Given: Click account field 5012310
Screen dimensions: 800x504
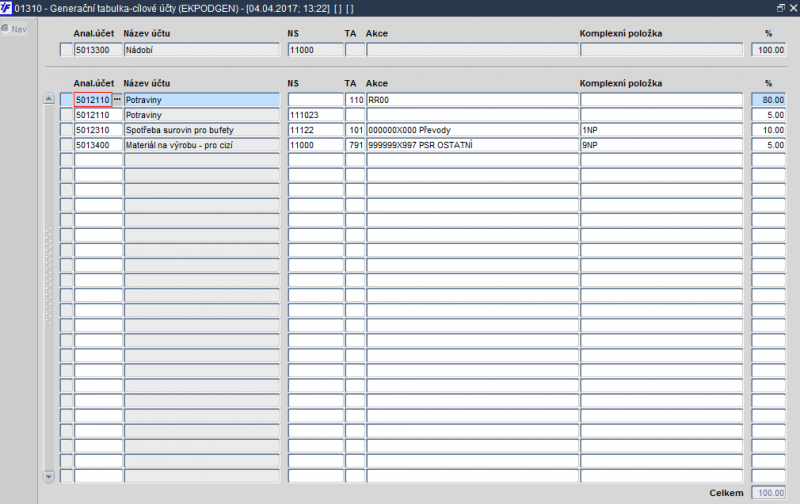Looking at the screenshot, I should point(98,130).
